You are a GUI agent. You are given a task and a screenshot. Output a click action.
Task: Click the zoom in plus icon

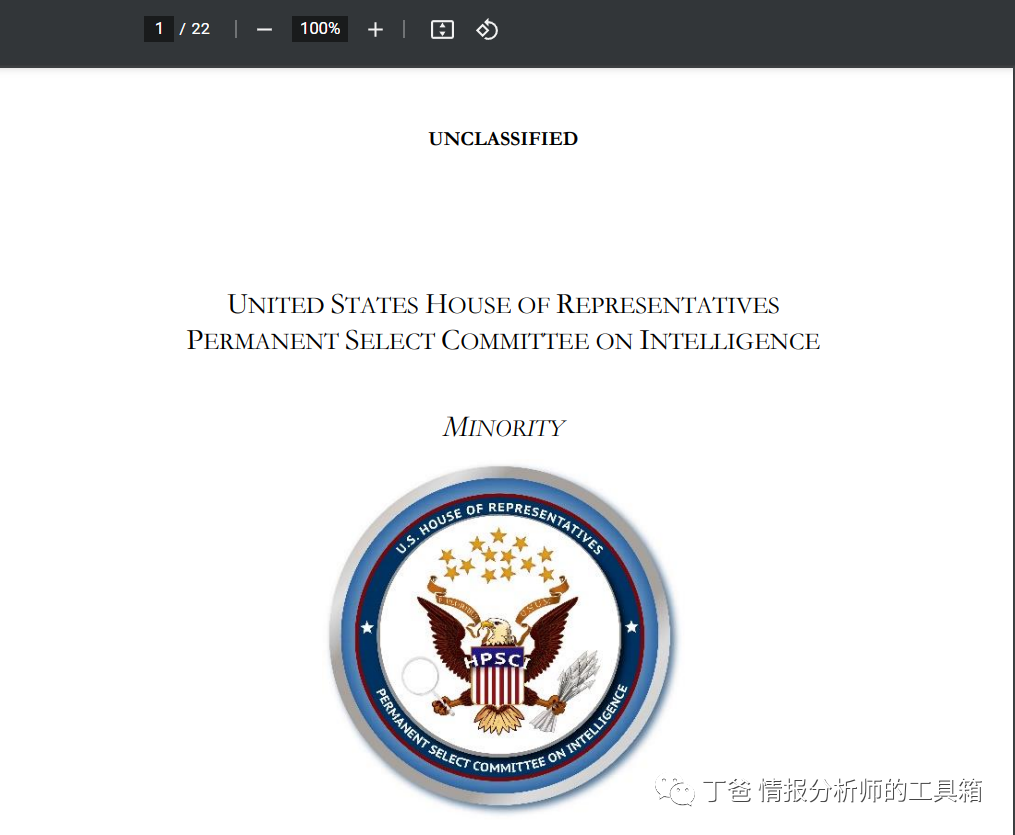(x=375, y=30)
